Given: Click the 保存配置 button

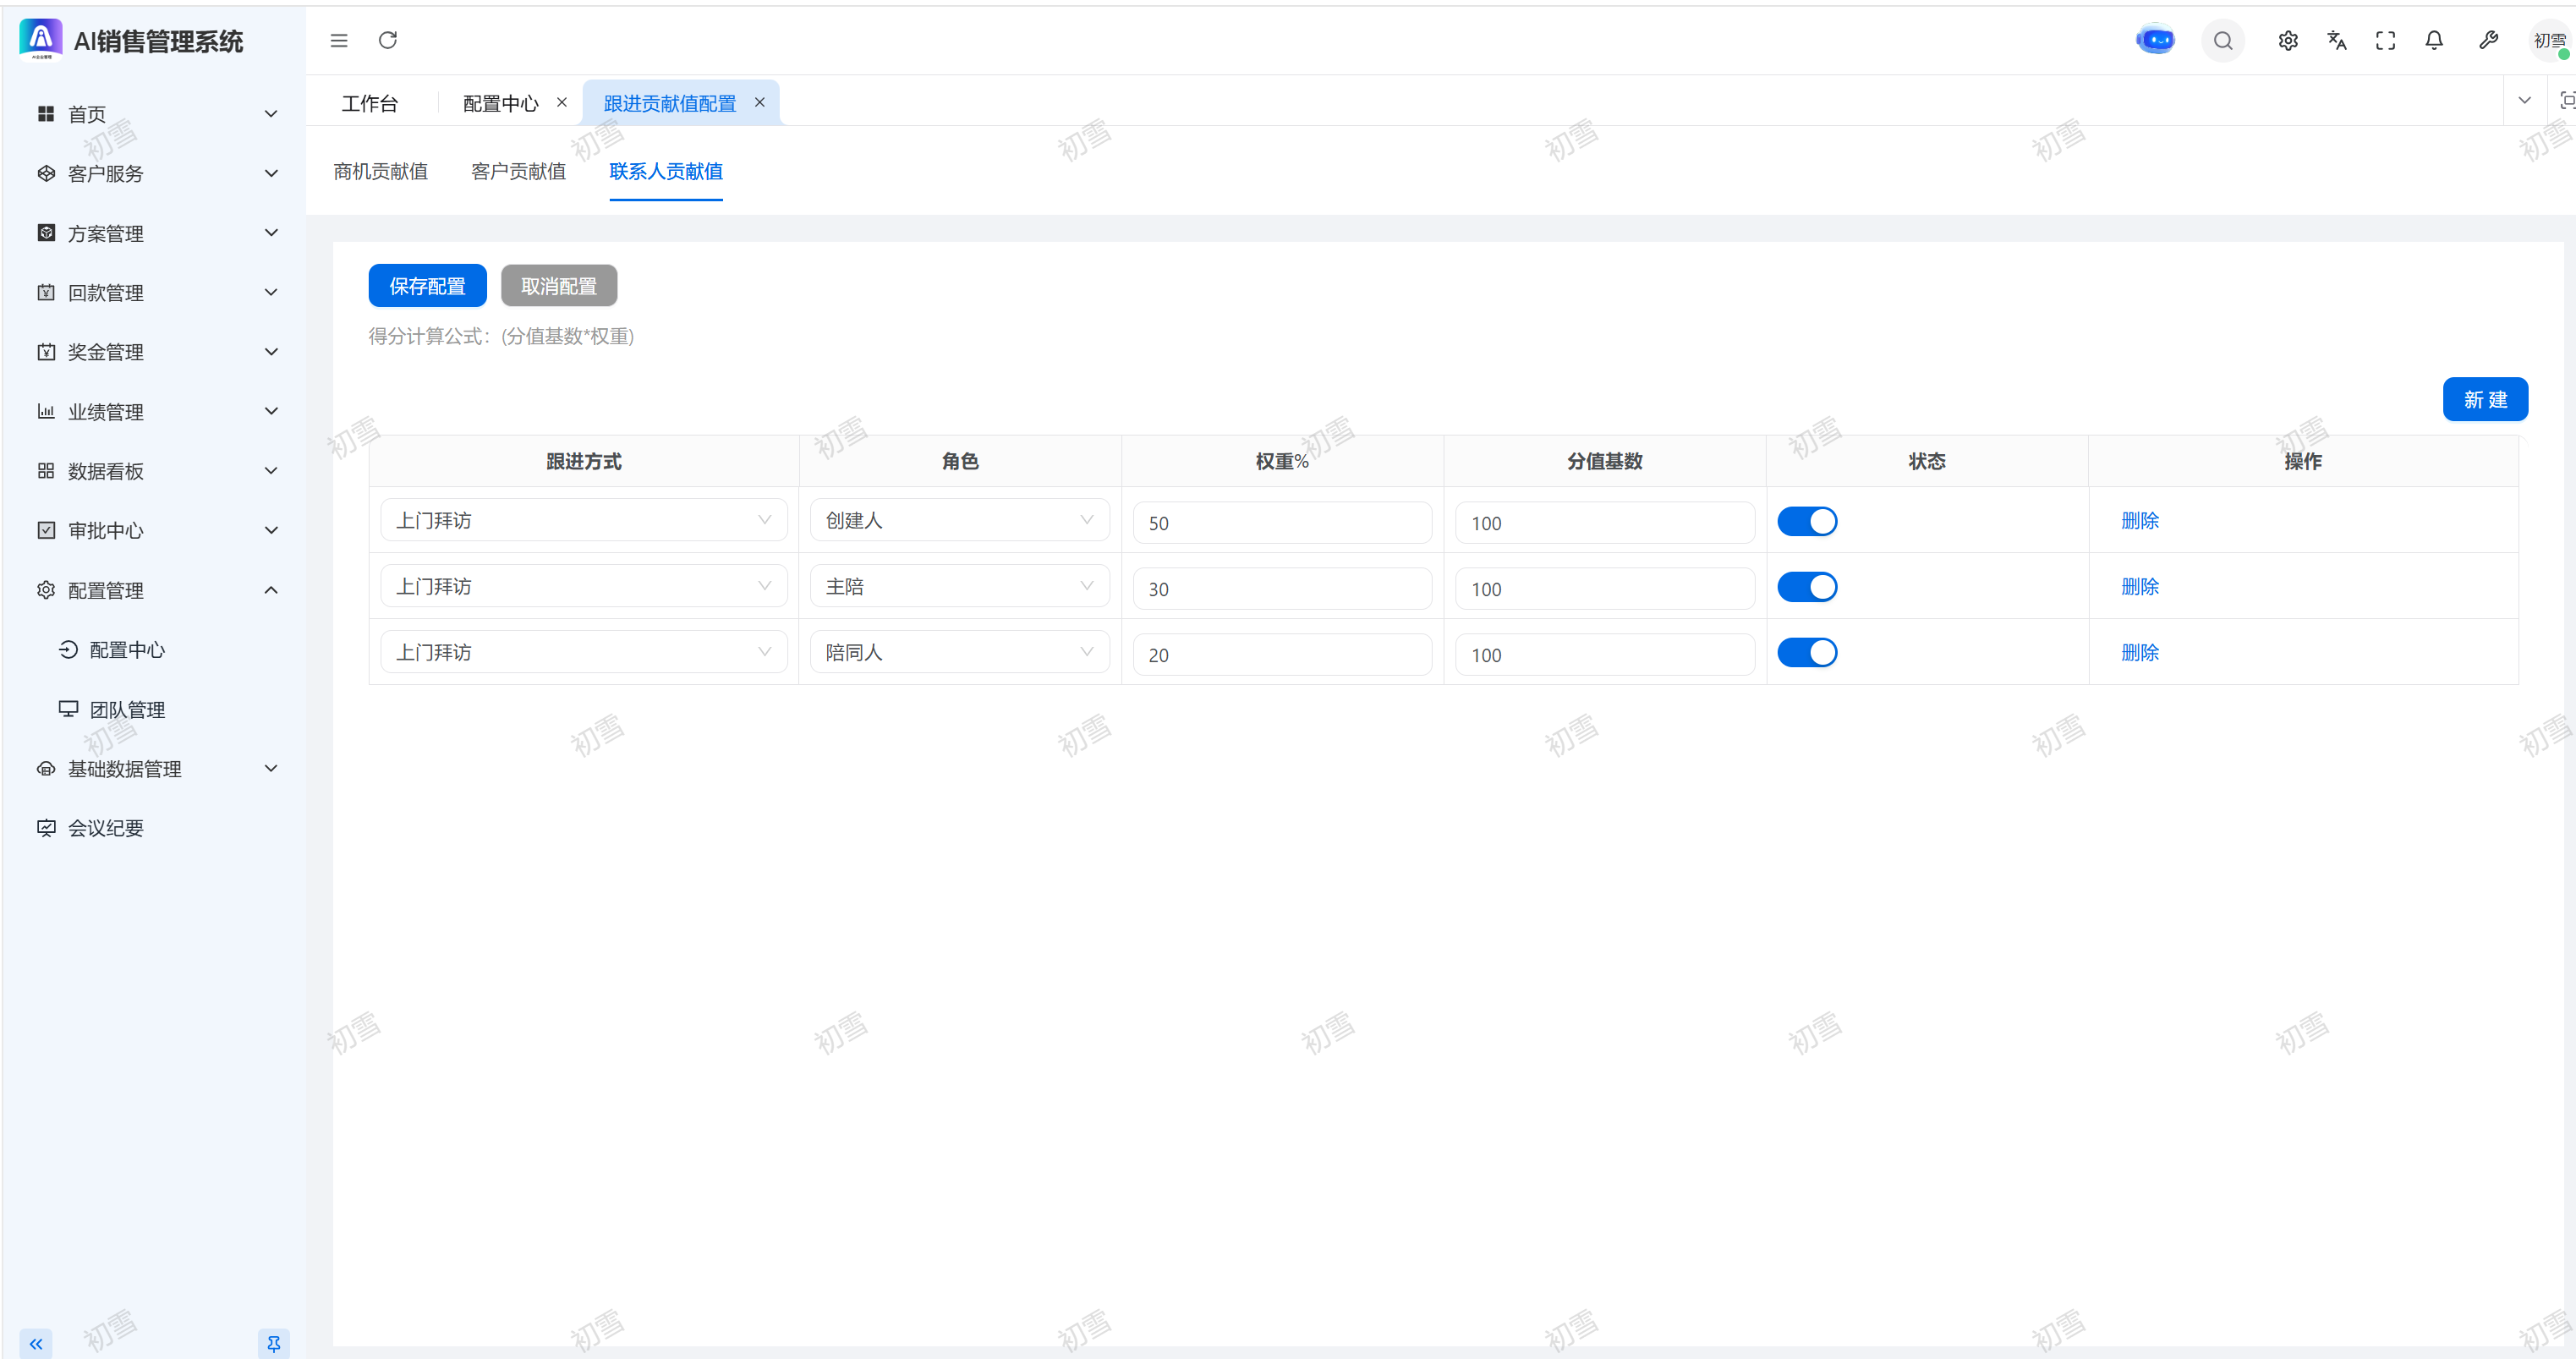Looking at the screenshot, I should [427, 286].
